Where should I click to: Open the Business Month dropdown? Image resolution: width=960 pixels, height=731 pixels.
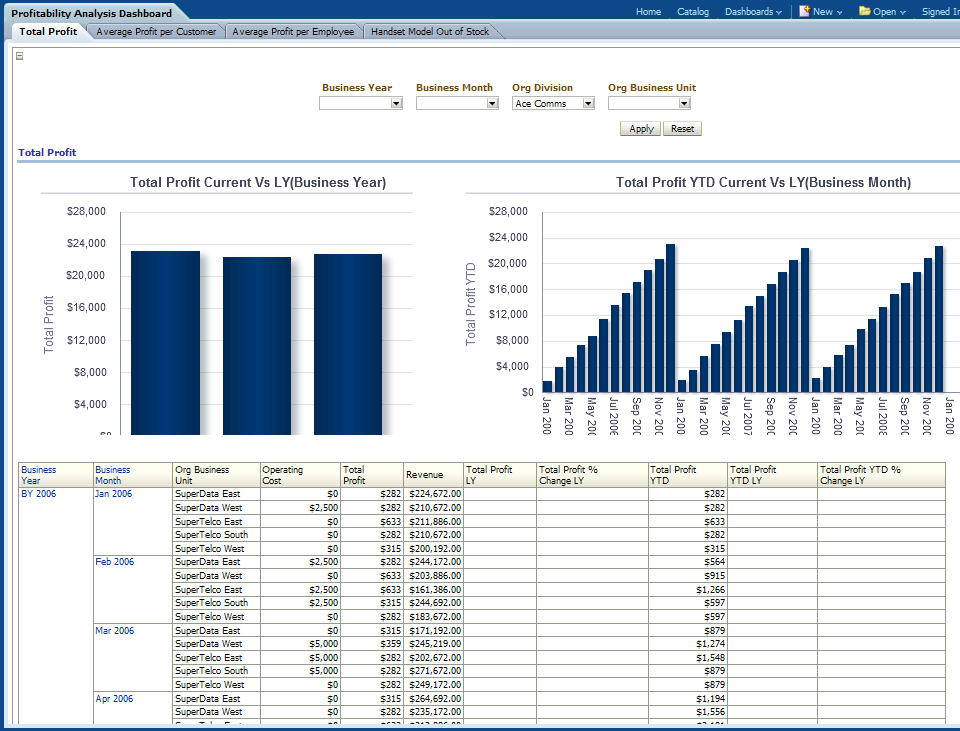(x=492, y=103)
